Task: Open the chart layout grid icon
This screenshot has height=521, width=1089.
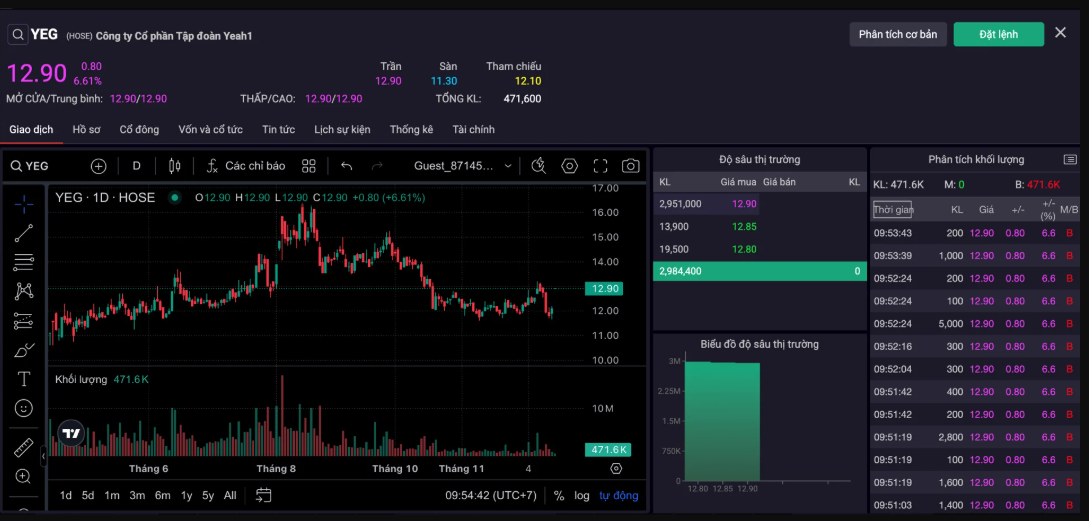Action: [x=309, y=166]
